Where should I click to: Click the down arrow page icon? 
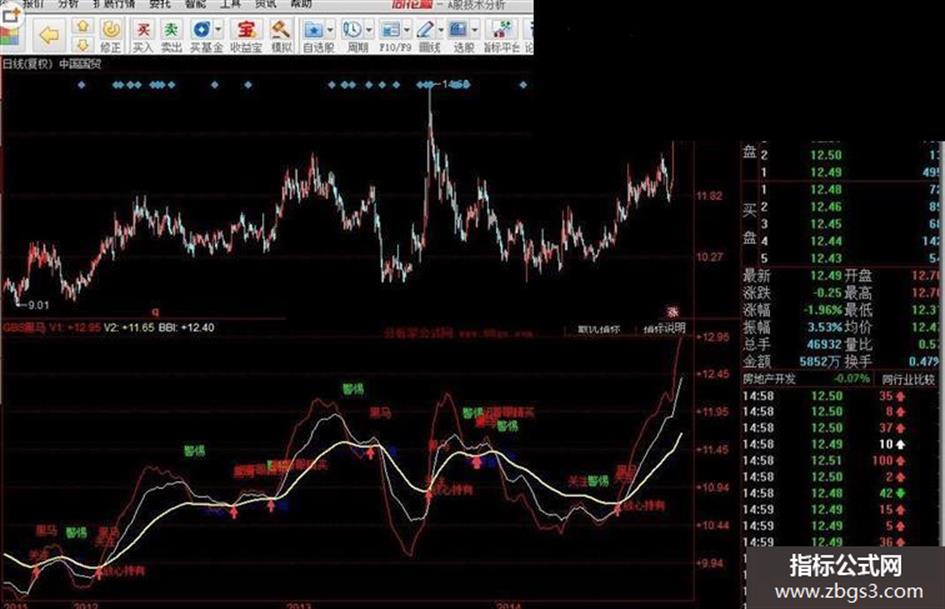(x=83, y=45)
